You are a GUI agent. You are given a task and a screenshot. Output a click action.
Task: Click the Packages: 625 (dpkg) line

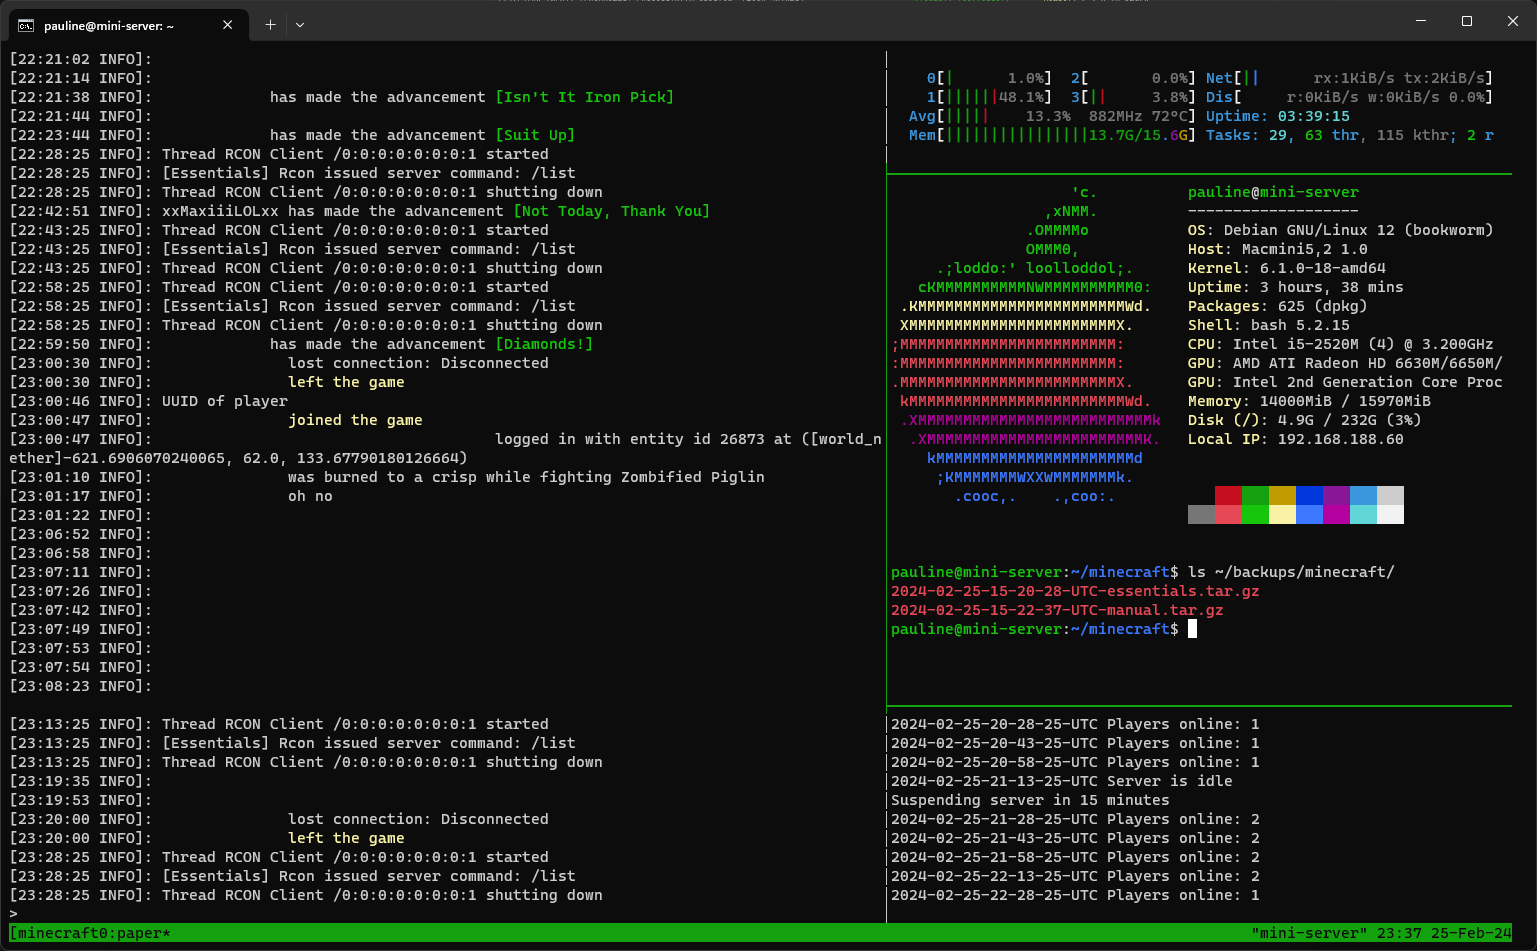pyautogui.click(x=1277, y=306)
